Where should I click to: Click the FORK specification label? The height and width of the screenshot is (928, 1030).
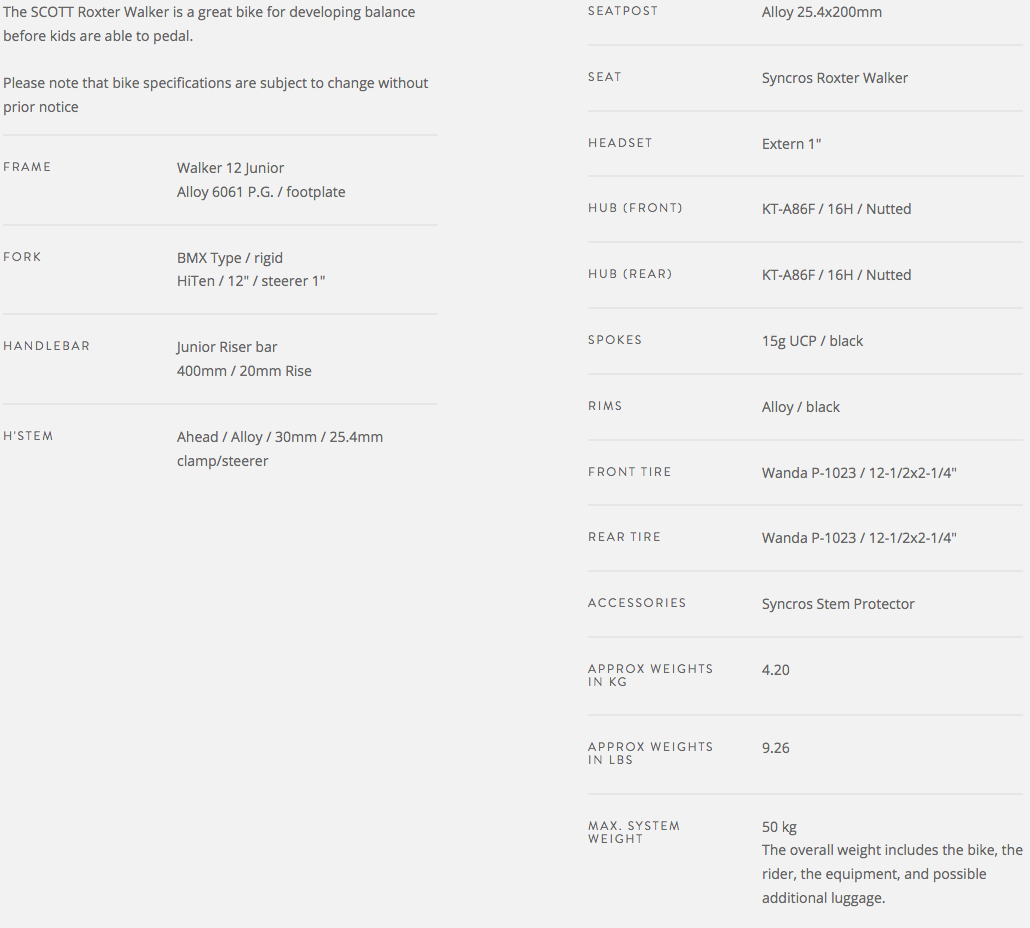coord(22,257)
